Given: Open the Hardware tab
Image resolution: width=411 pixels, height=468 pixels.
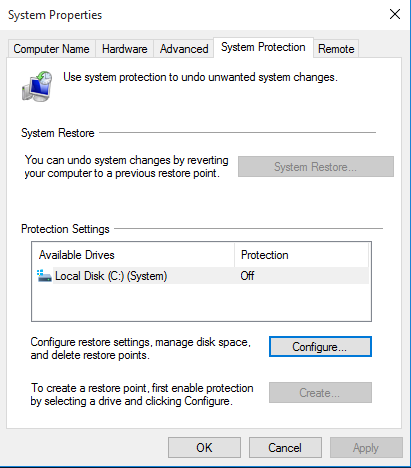Looking at the screenshot, I should coord(124,49).
